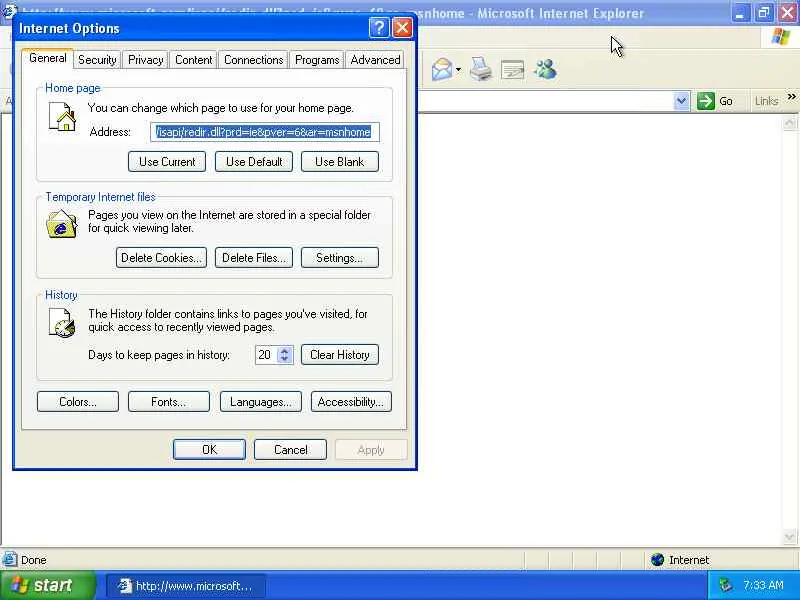Open Temporary Internet files Settings

click(x=340, y=258)
